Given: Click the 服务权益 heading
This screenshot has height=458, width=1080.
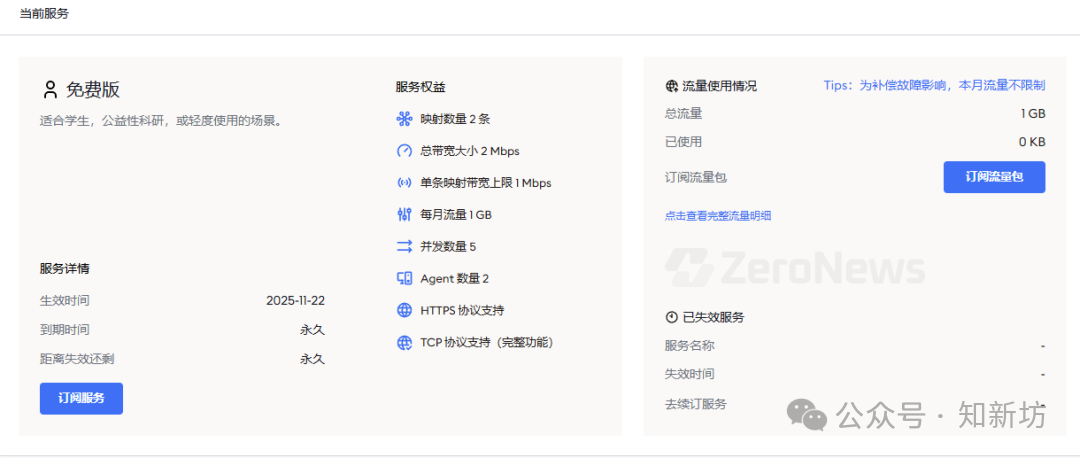Looking at the screenshot, I should tap(420, 87).
